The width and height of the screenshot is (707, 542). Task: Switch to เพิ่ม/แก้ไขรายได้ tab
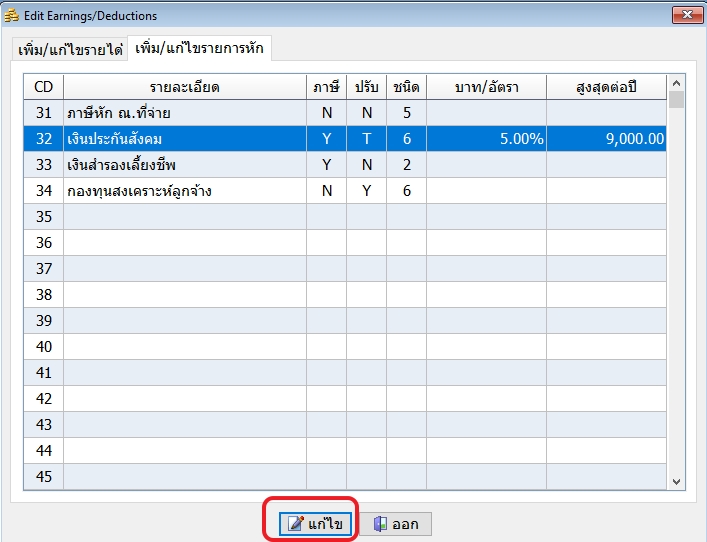point(70,50)
